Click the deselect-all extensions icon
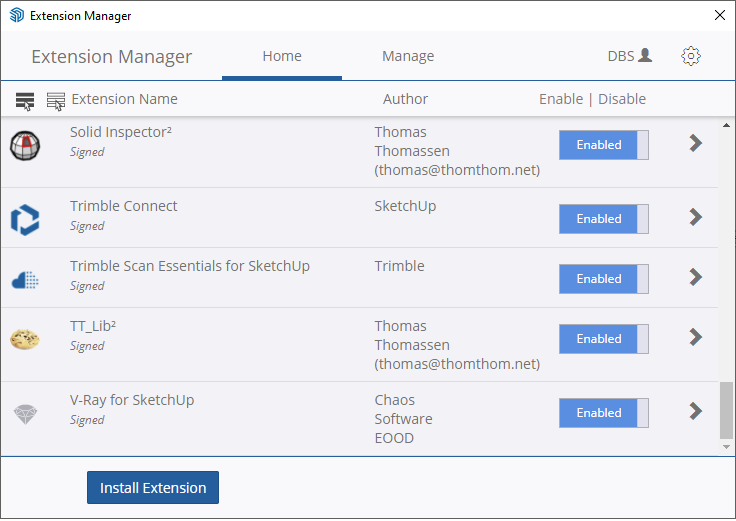Viewport: 736px width, 521px height. [56, 100]
